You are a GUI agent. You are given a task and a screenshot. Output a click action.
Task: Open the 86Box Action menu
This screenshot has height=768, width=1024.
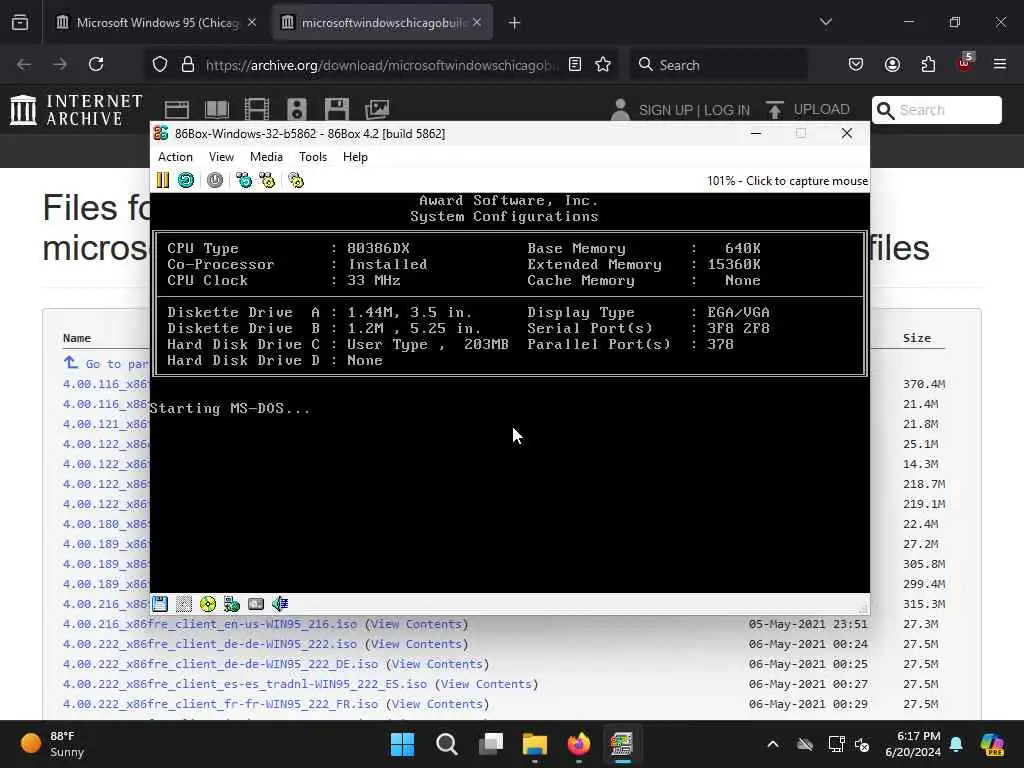175,157
